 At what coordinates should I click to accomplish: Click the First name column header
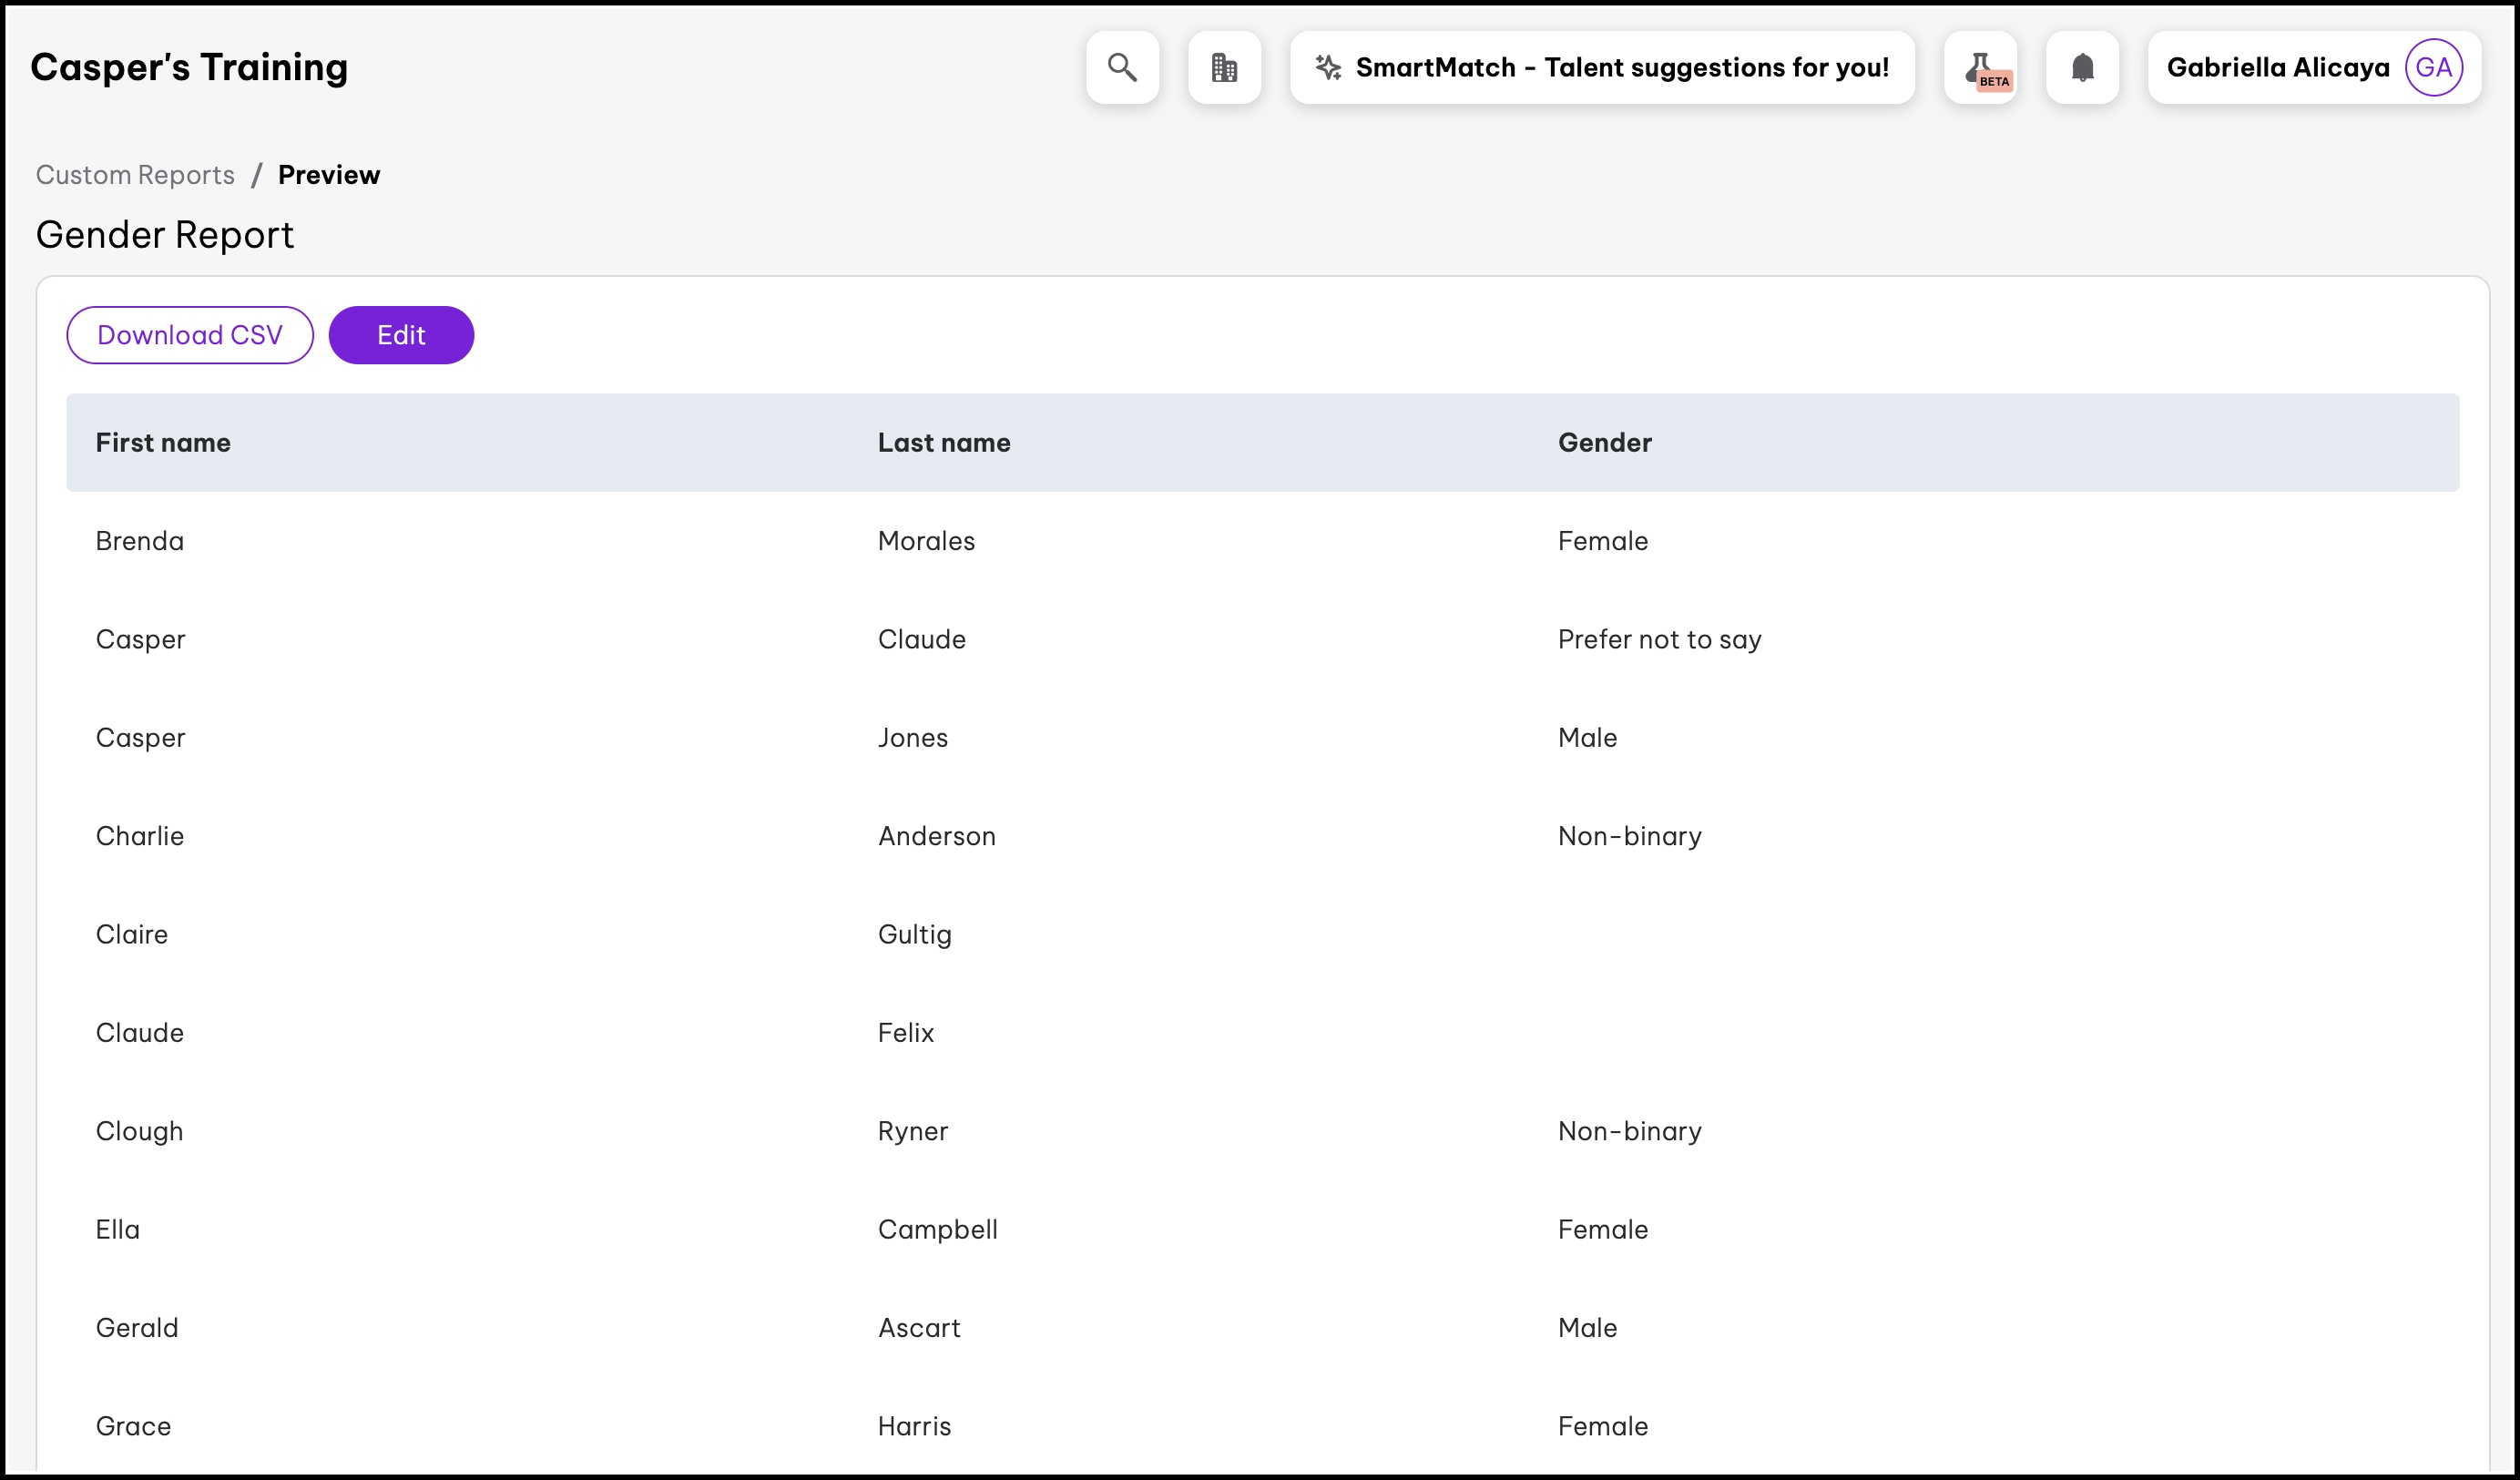click(x=163, y=443)
